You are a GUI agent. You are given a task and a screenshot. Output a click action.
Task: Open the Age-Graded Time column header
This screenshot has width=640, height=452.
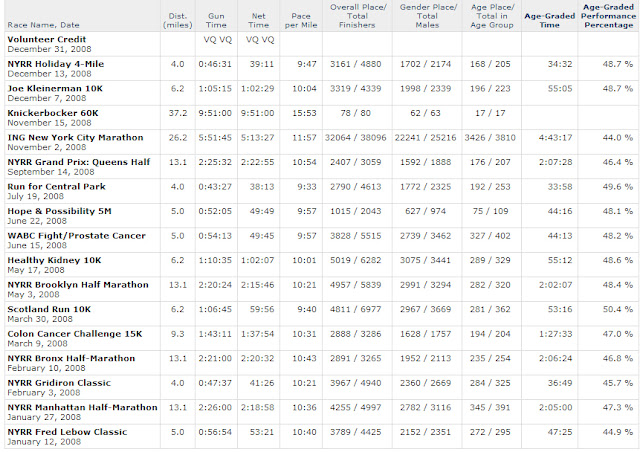(549, 20)
